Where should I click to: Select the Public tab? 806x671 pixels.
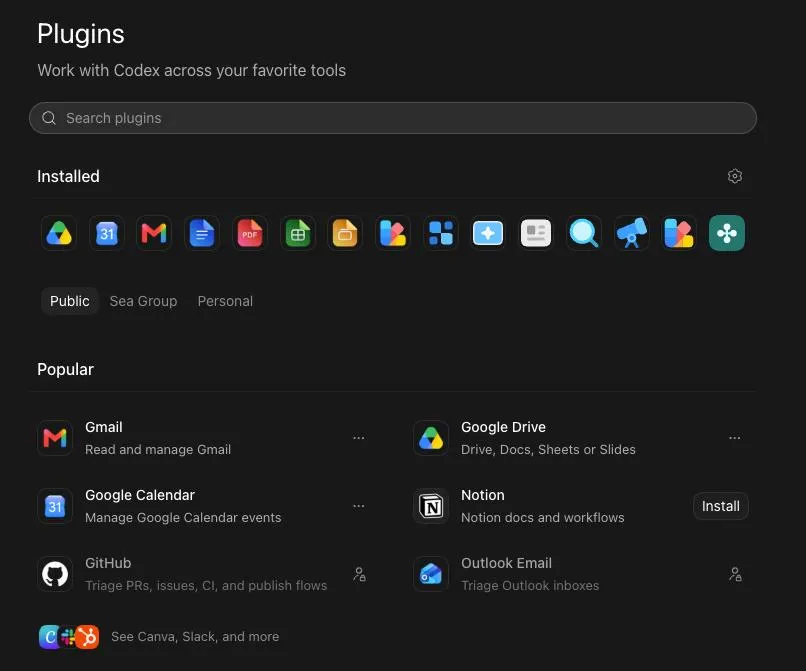pos(69,301)
